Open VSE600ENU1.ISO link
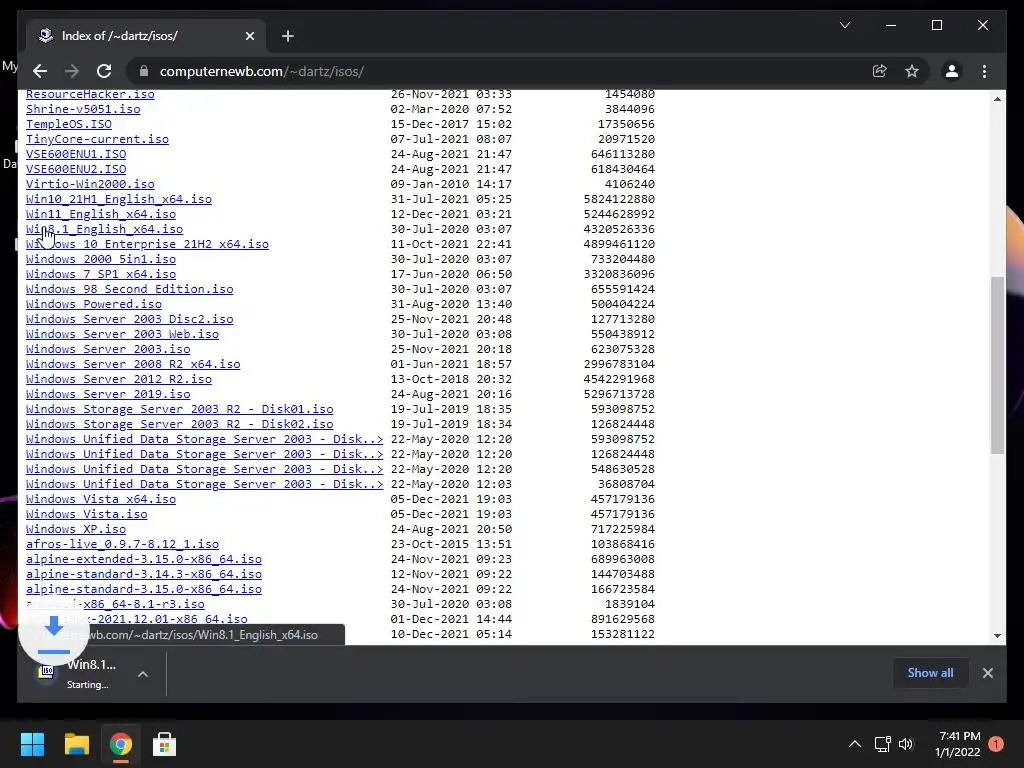This screenshot has width=1024, height=768. (76, 154)
